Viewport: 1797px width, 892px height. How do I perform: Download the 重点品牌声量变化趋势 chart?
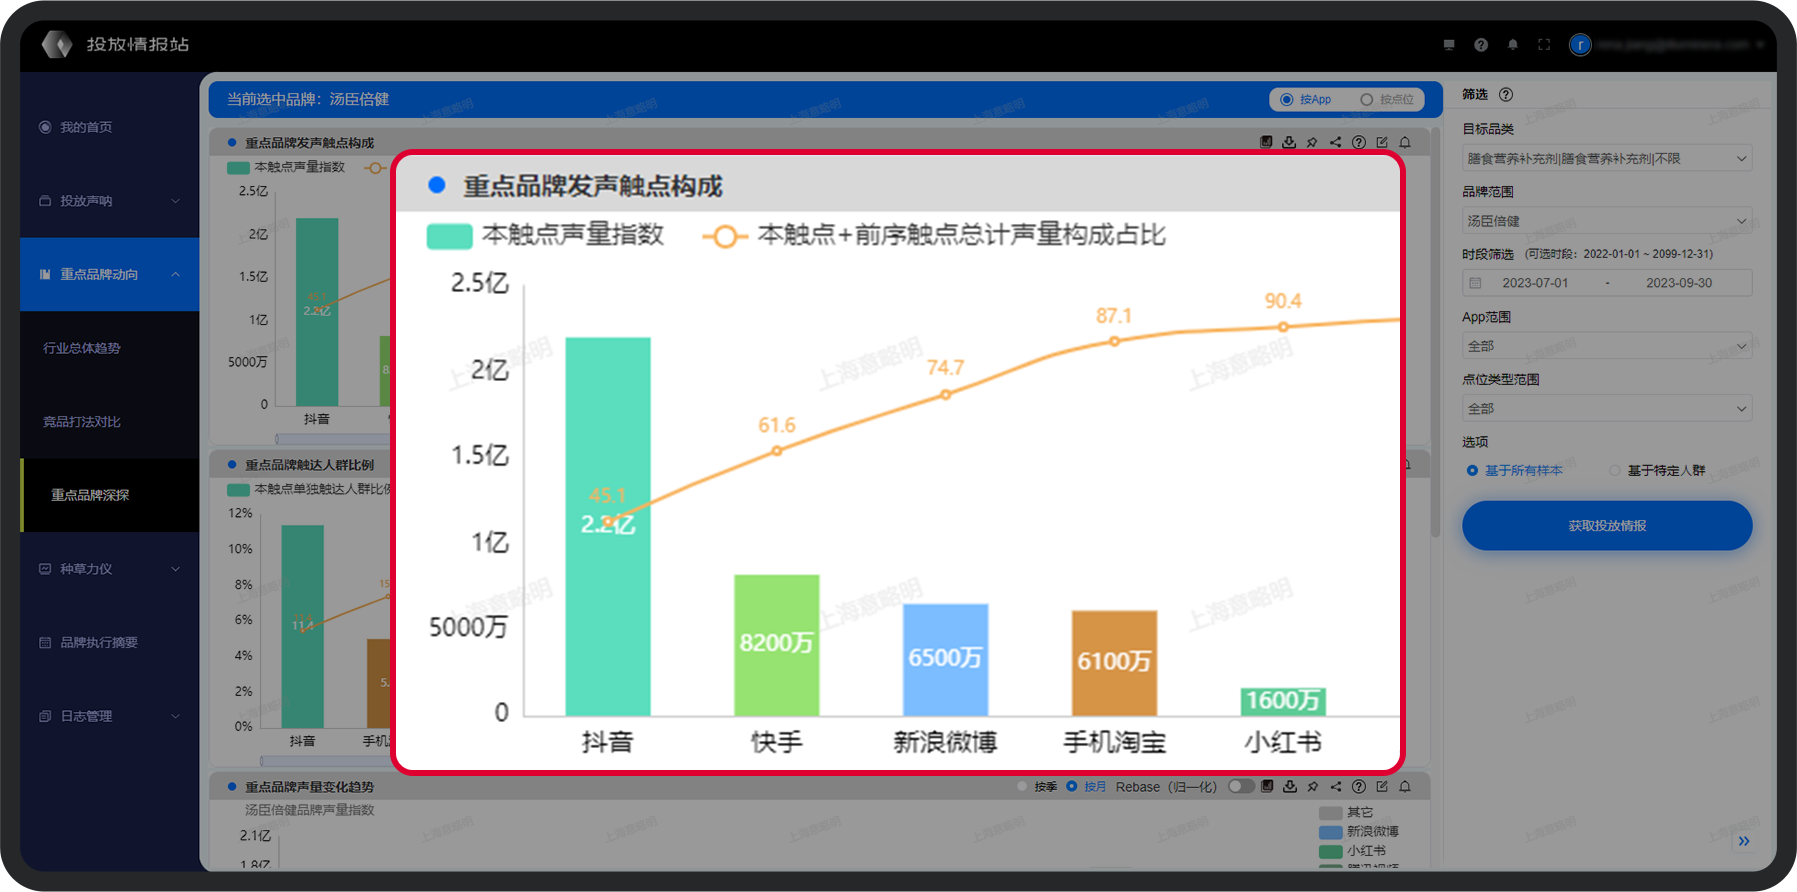1290,786
